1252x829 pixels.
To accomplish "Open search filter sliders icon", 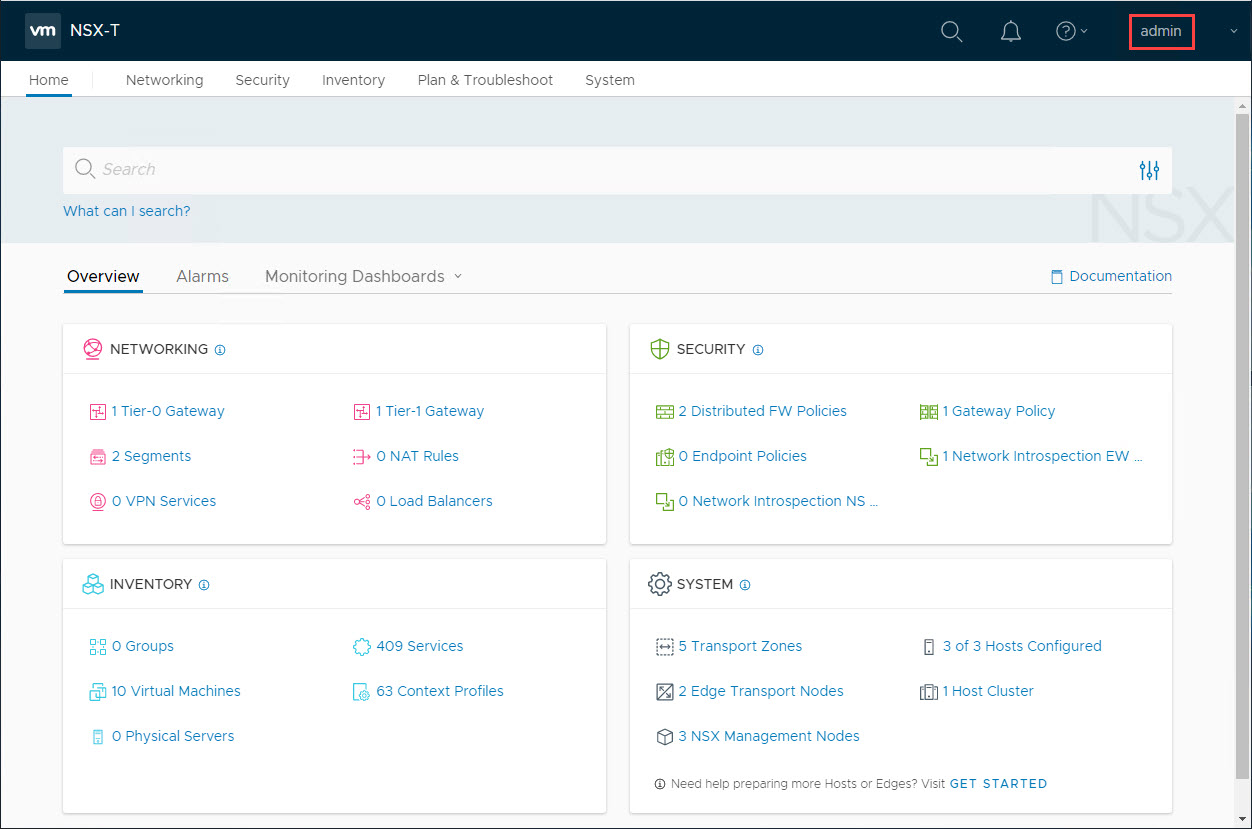I will pos(1149,170).
